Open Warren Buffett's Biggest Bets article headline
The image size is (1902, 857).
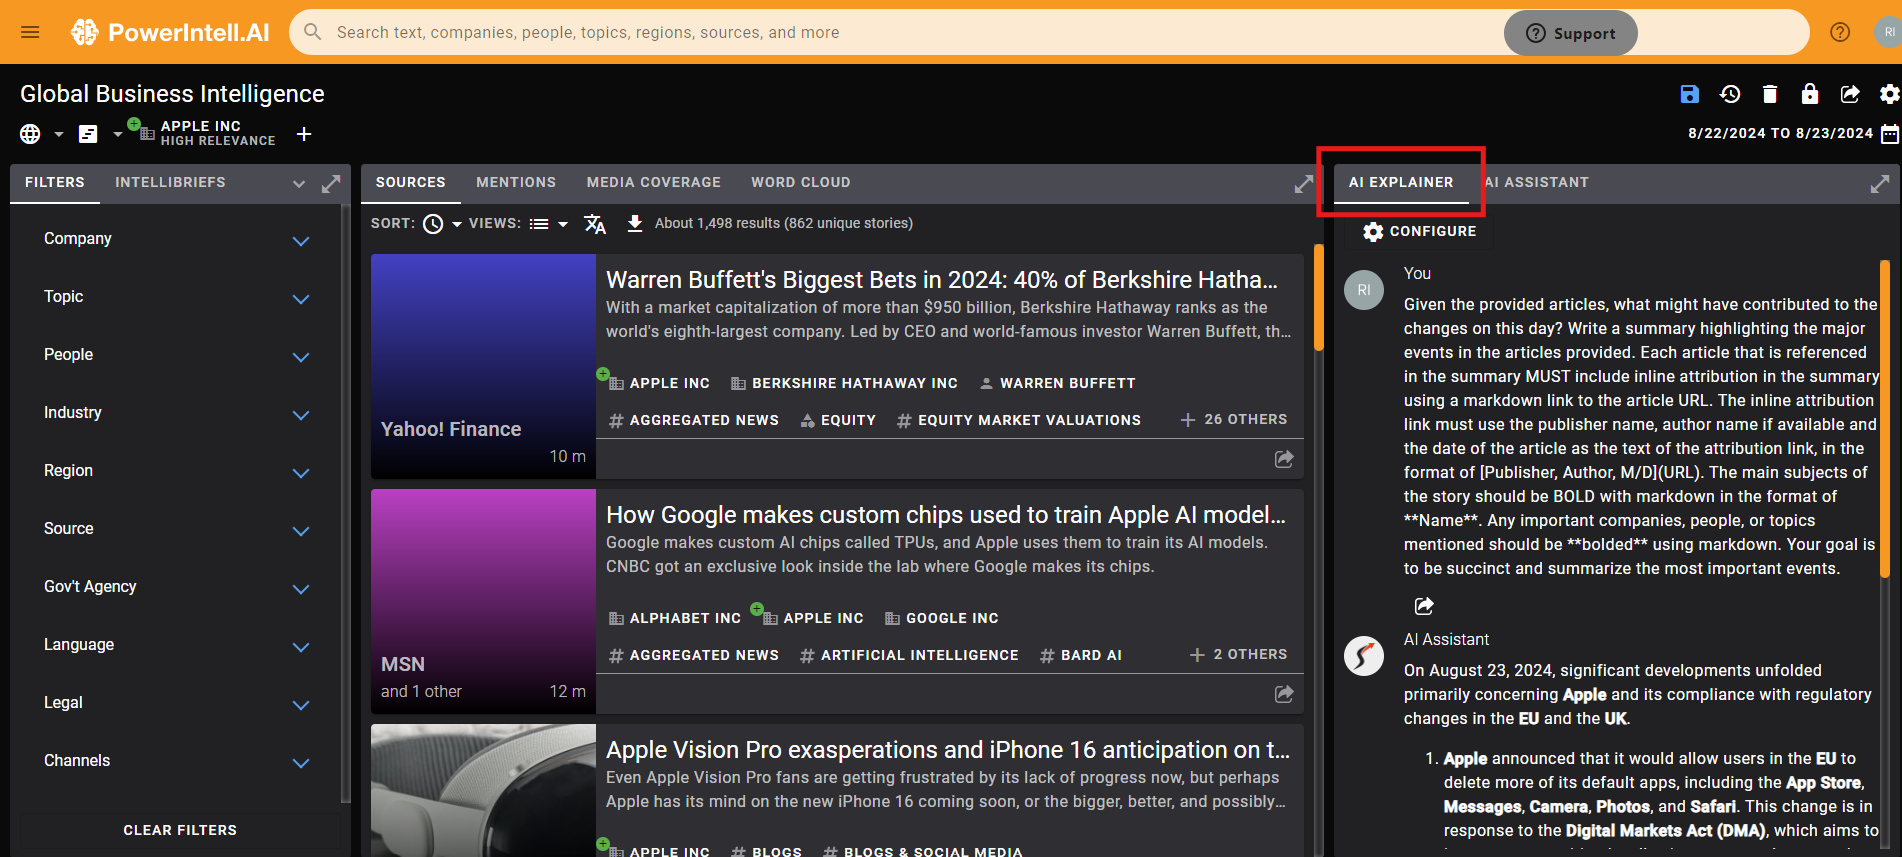tap(942, 279)
